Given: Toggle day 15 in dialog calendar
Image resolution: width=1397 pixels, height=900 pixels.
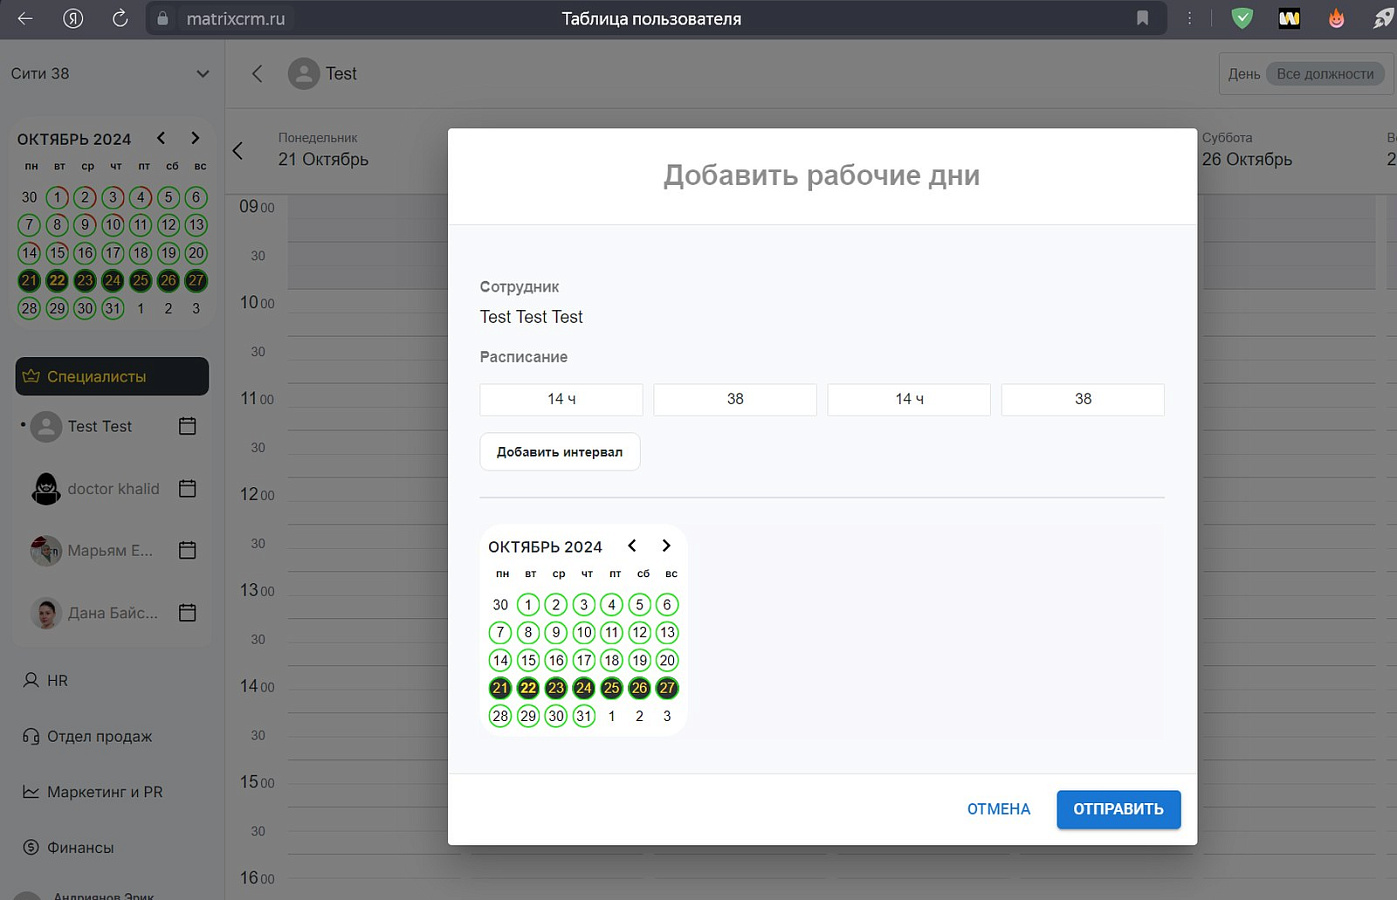Looking at the screenshot, I should [x=528, y=660].
